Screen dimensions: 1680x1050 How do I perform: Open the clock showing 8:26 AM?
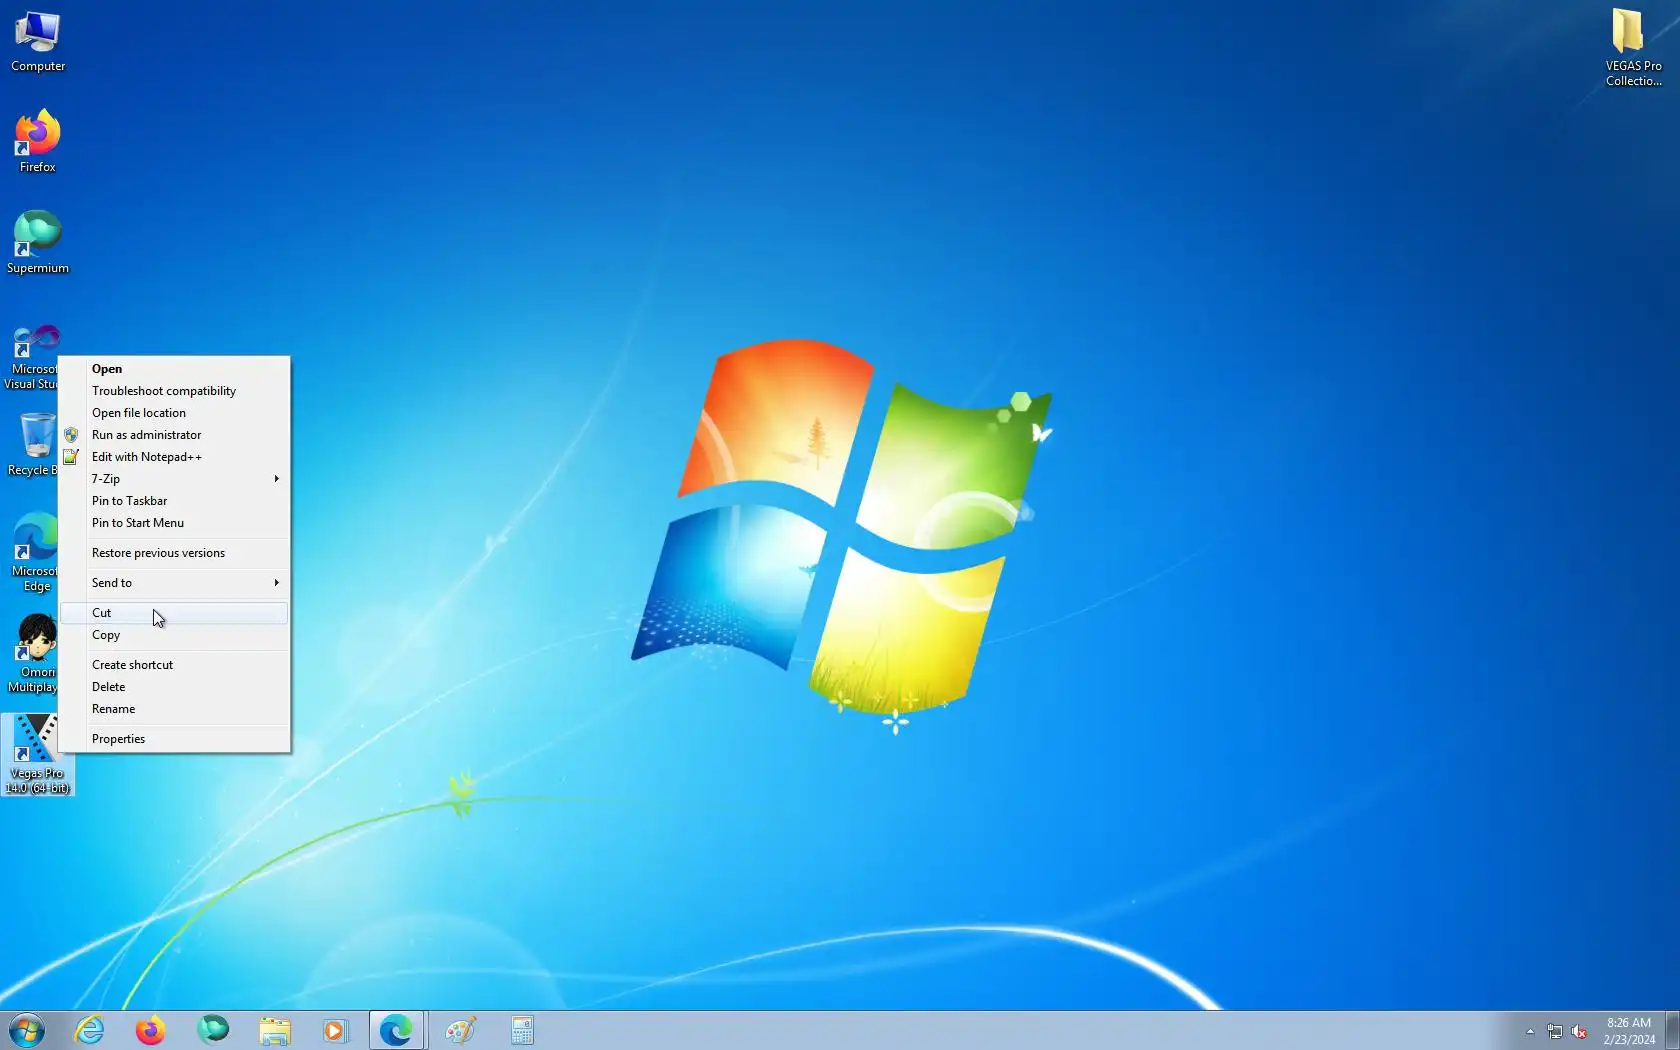(1629, 1031)
